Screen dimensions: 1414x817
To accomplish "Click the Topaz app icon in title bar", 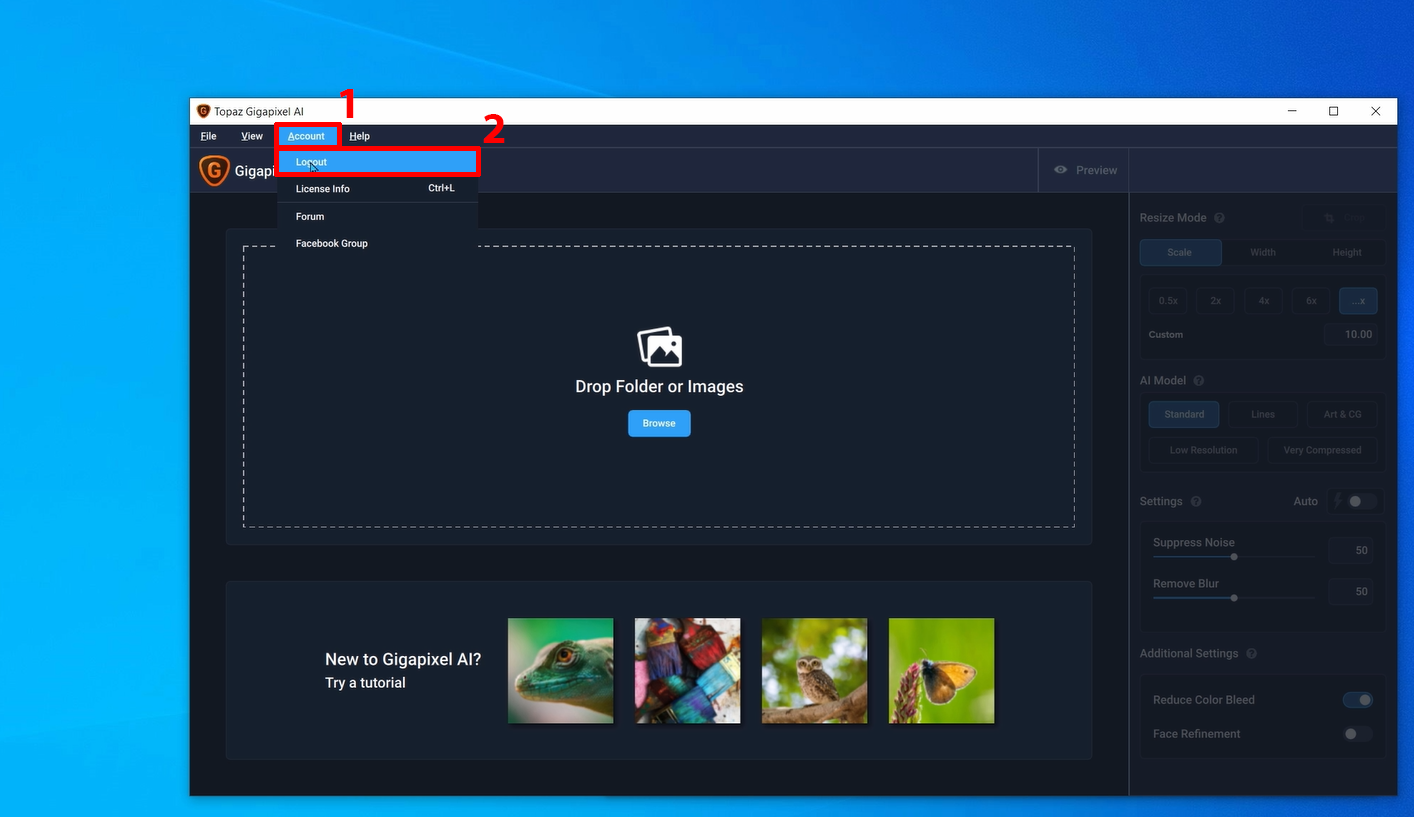I will coord(203,111).
